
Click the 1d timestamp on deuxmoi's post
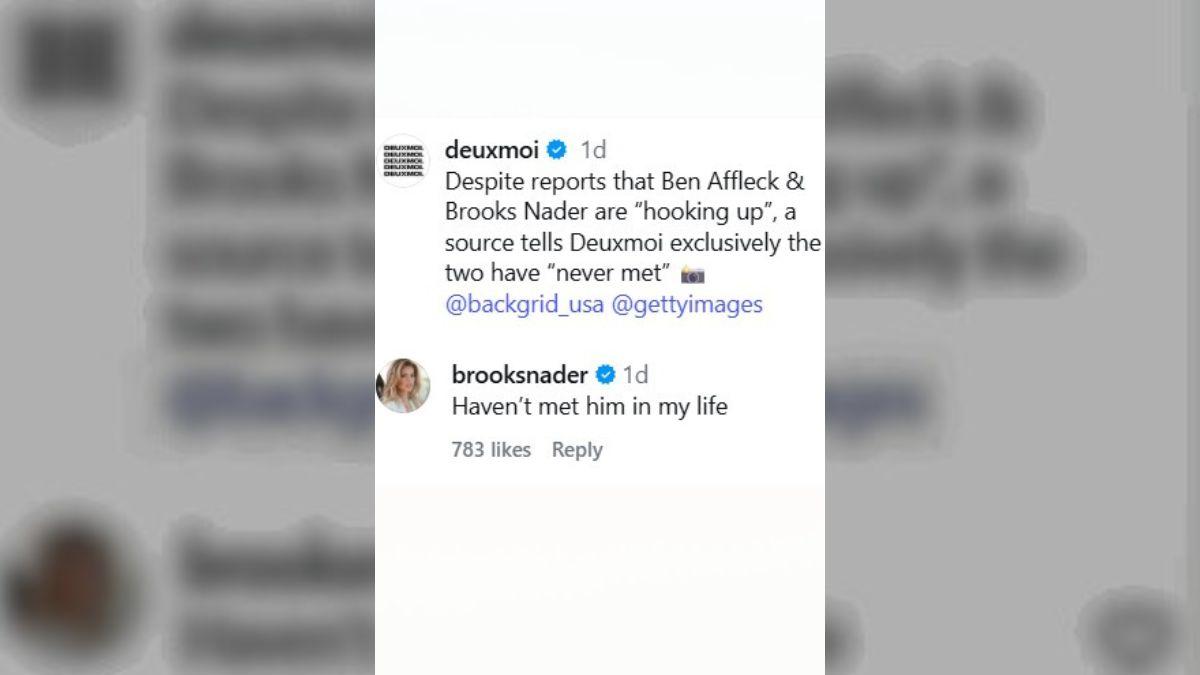click(592, 149)
